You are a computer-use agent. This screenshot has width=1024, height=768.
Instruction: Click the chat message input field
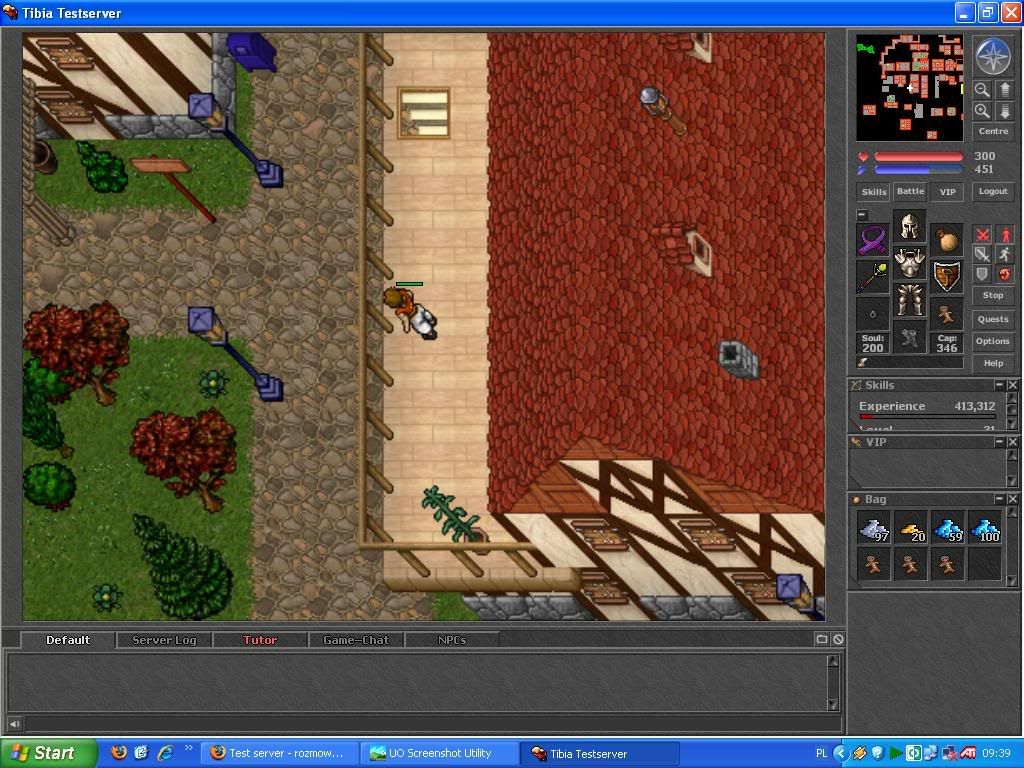(x=432, y=724)
